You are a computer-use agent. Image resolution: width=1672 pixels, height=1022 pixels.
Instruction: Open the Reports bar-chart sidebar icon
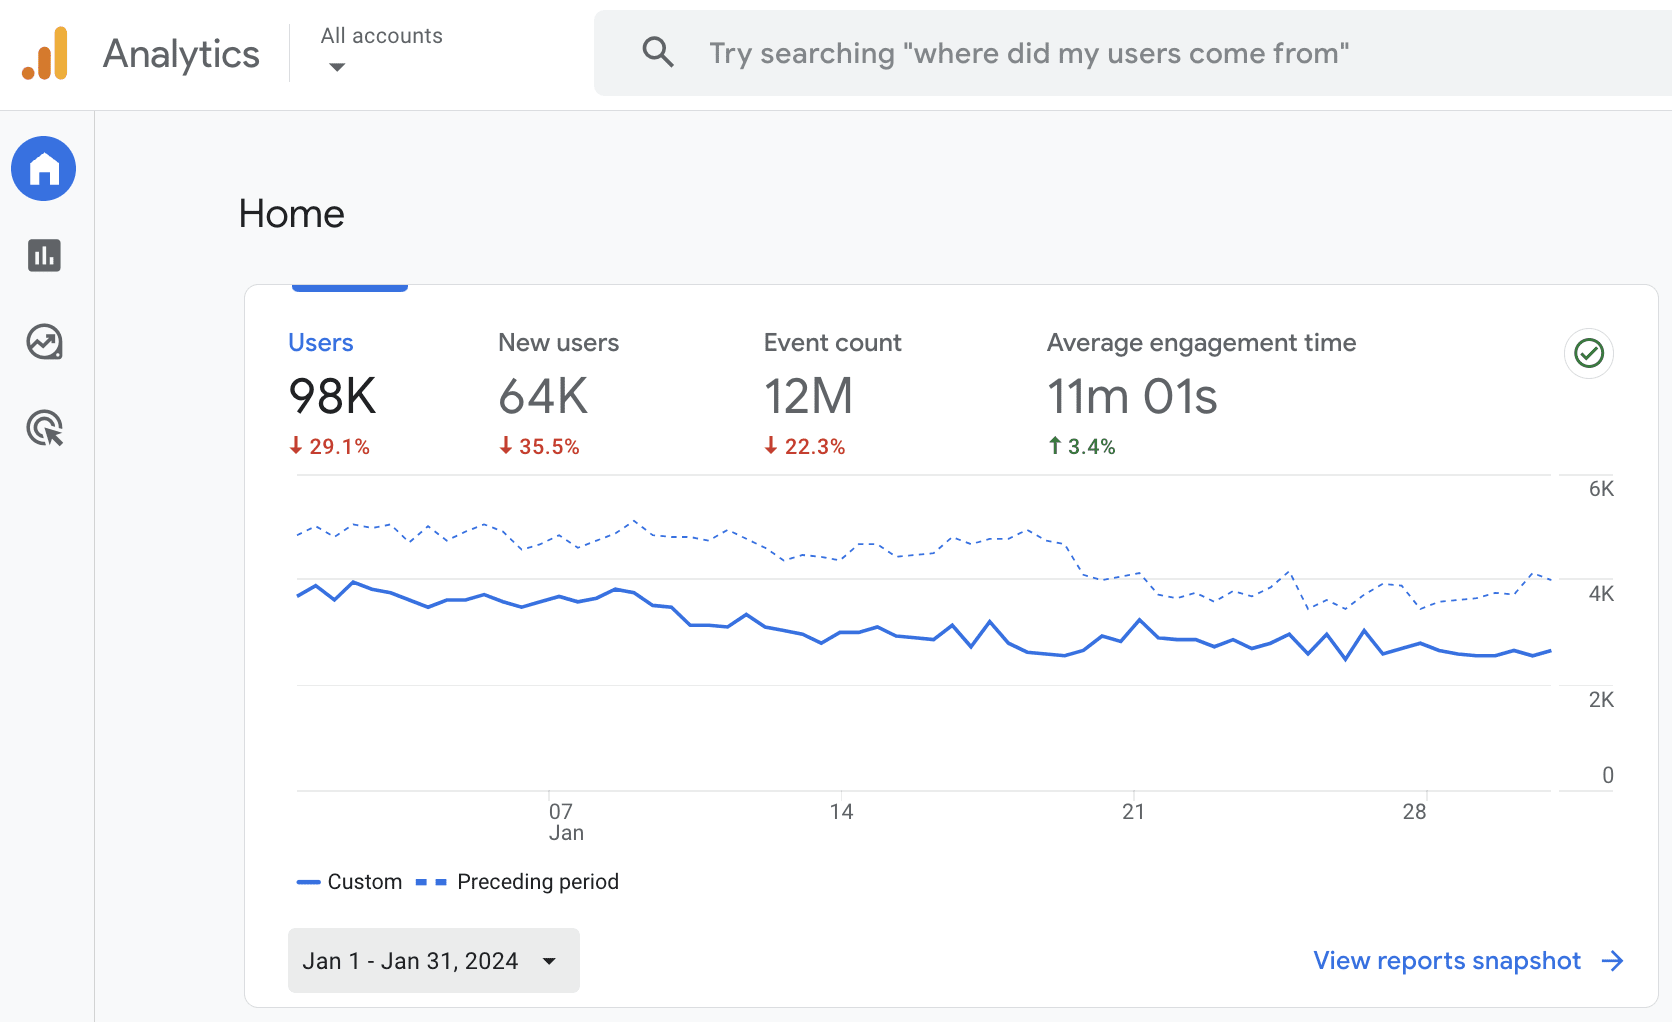click(x=44, y=256)
